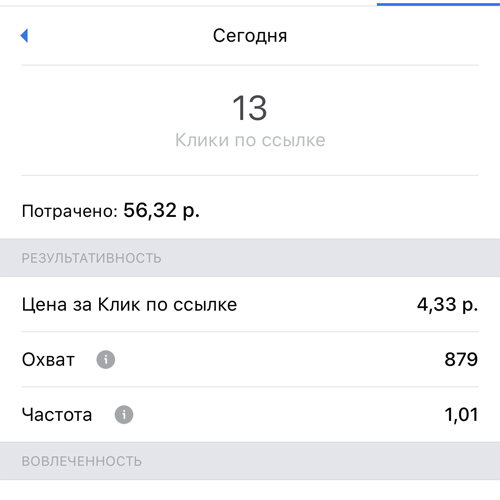The height and width of the screenshot is (500, 500).
Task: Tap the 1,01 frequency value
Action: [x=461, y=415]
